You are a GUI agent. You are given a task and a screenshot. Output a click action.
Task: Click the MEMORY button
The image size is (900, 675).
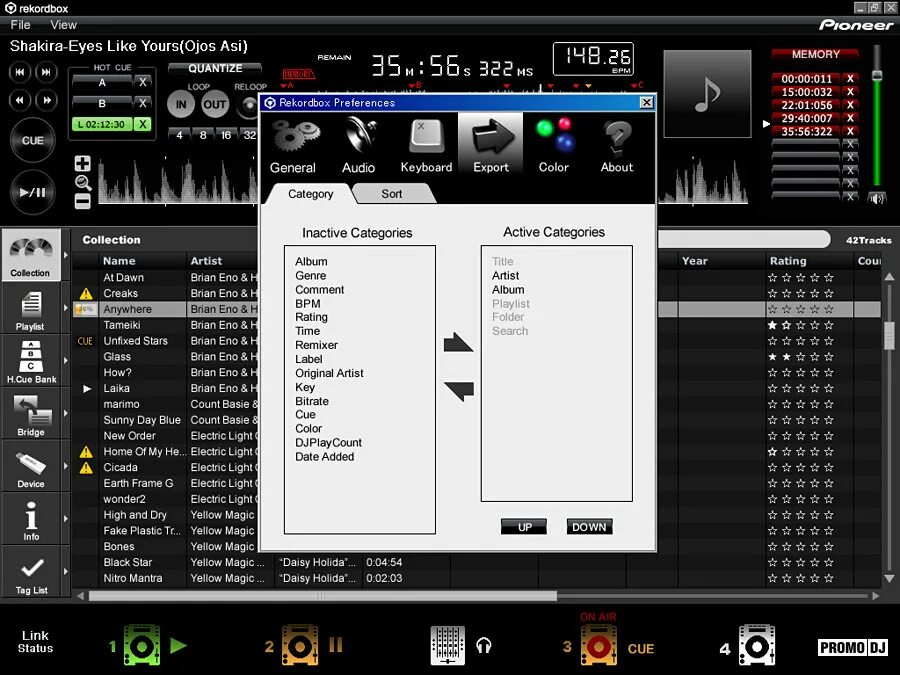coord(815,55)
